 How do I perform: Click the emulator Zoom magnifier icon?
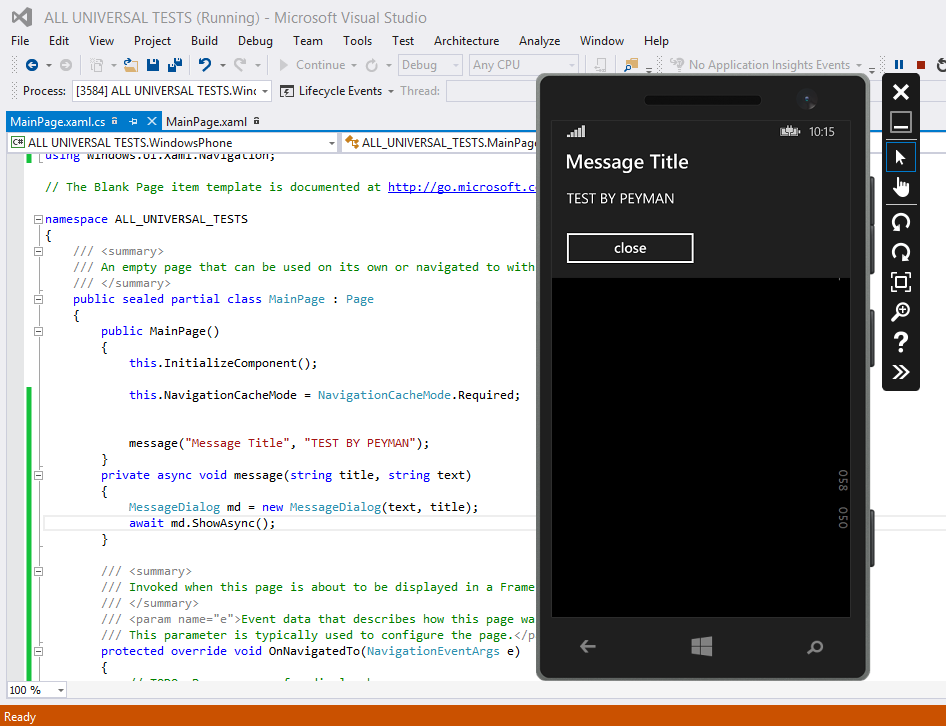(x=901, y=312)
